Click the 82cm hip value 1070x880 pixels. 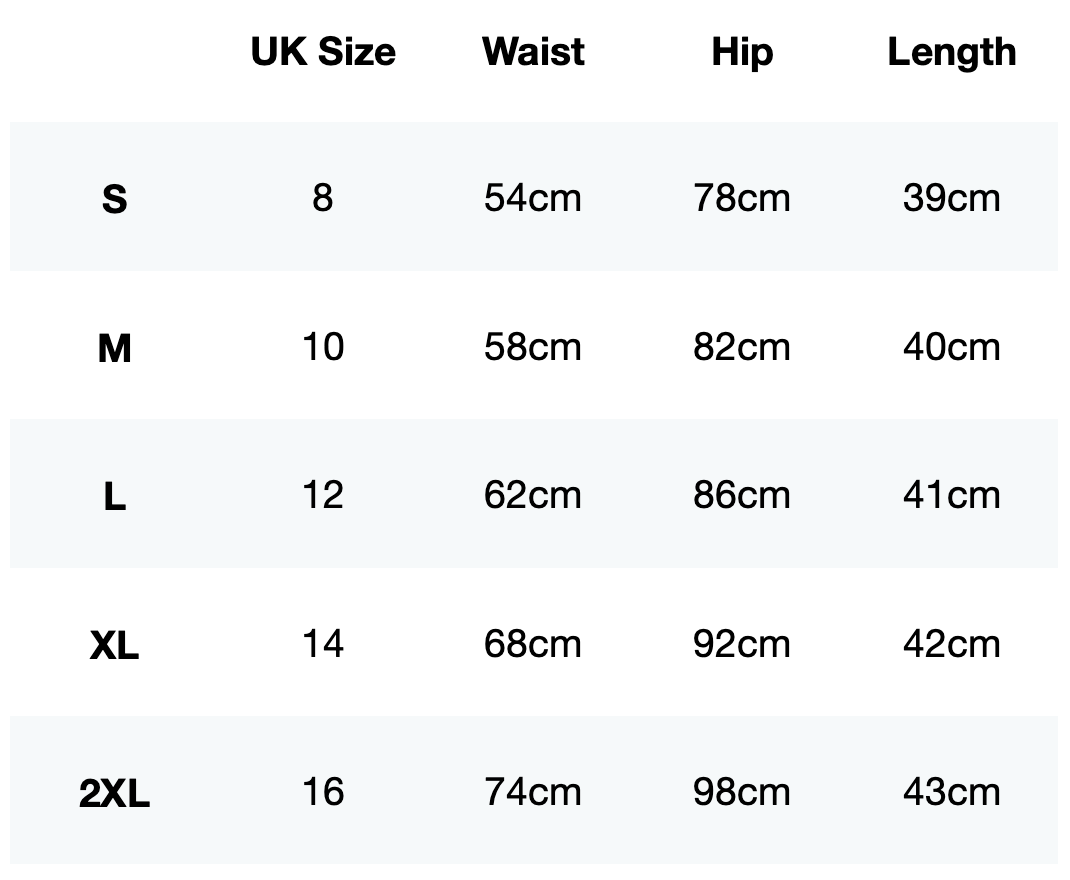point(741,347)
